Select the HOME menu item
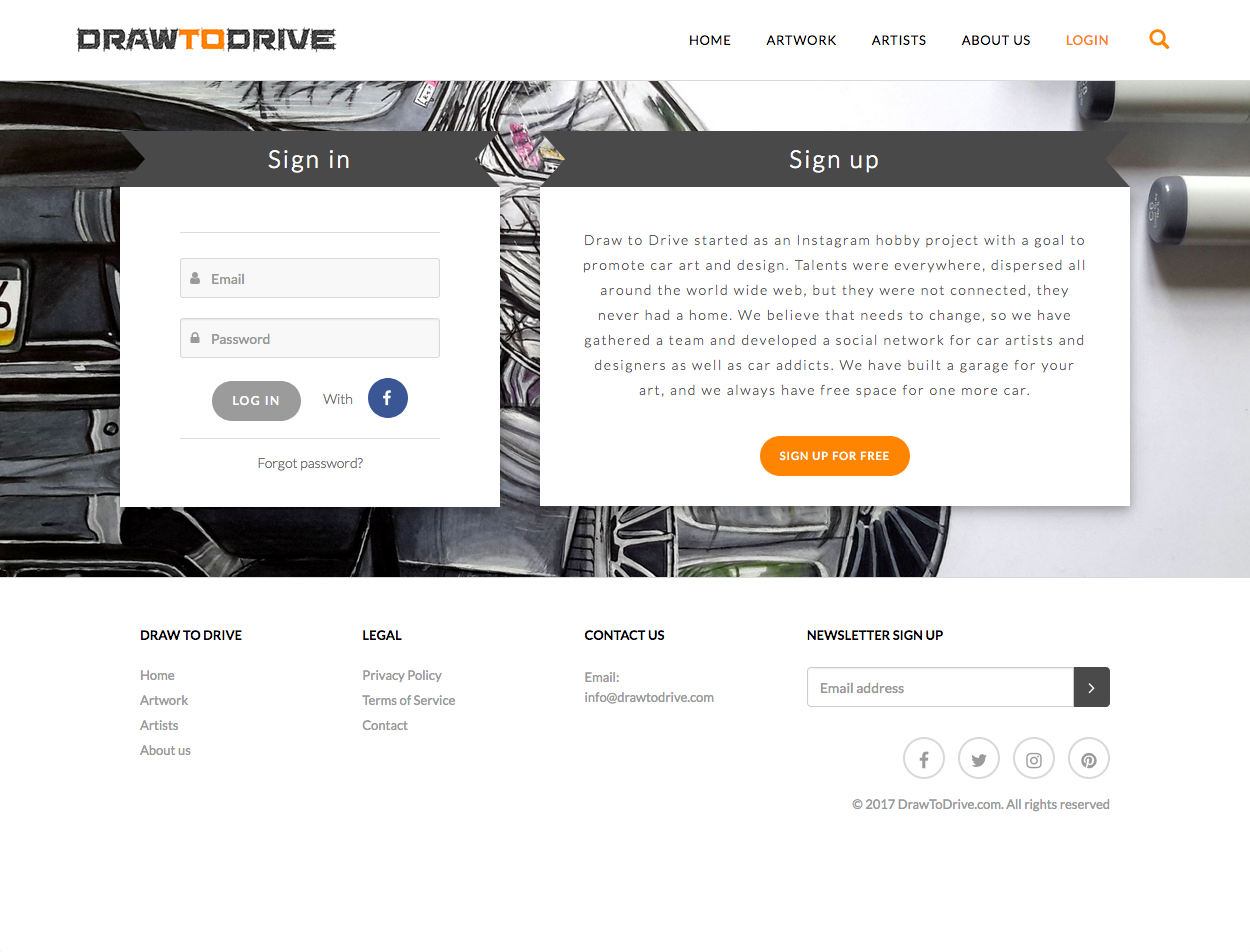This screenshot has width=1250, height=952. point(710,40)
